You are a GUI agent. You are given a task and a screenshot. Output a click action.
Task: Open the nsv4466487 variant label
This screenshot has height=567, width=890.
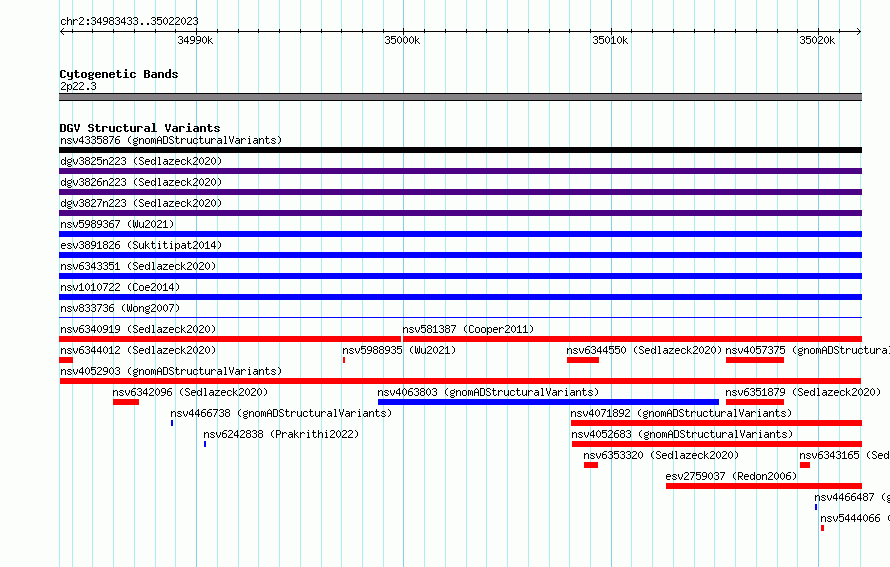click(x=851, y=497)
